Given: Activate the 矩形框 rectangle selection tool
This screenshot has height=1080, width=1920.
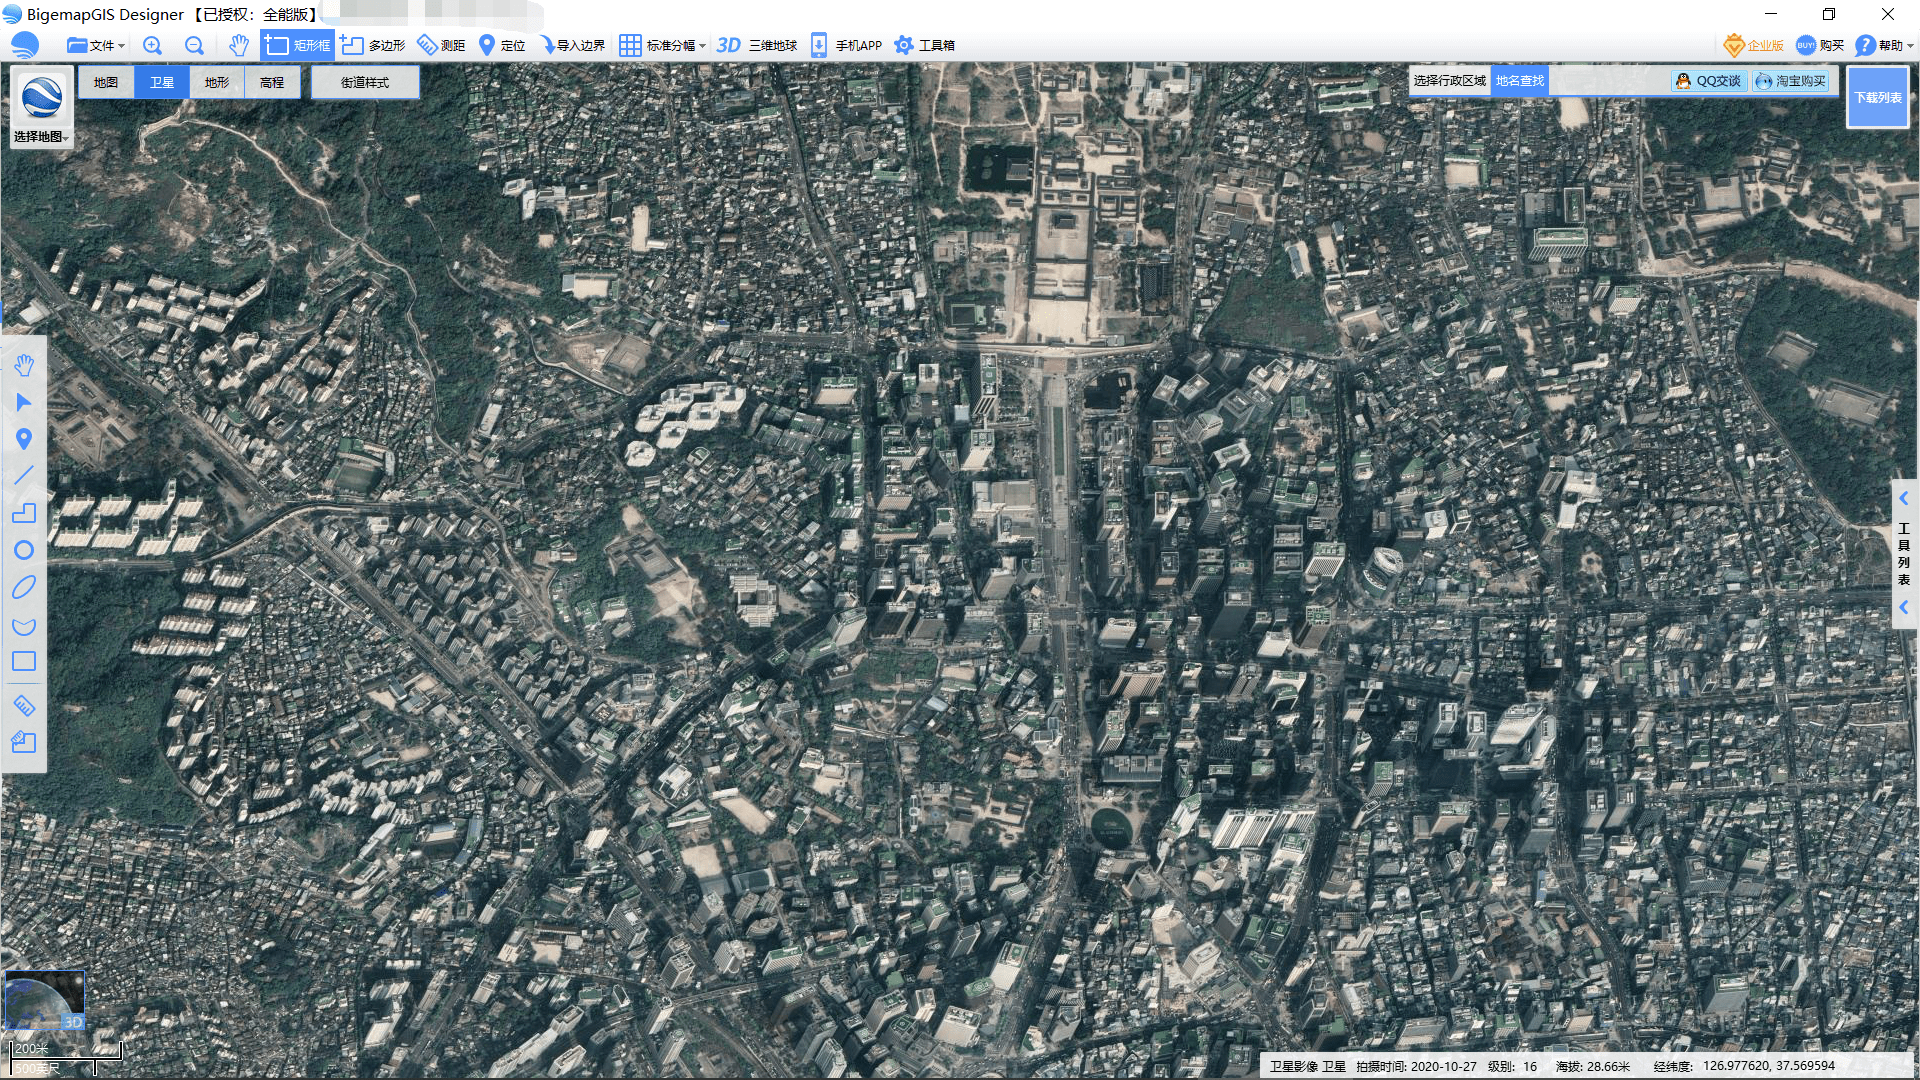Looking at the screenshot, I should tap(297, 45).
